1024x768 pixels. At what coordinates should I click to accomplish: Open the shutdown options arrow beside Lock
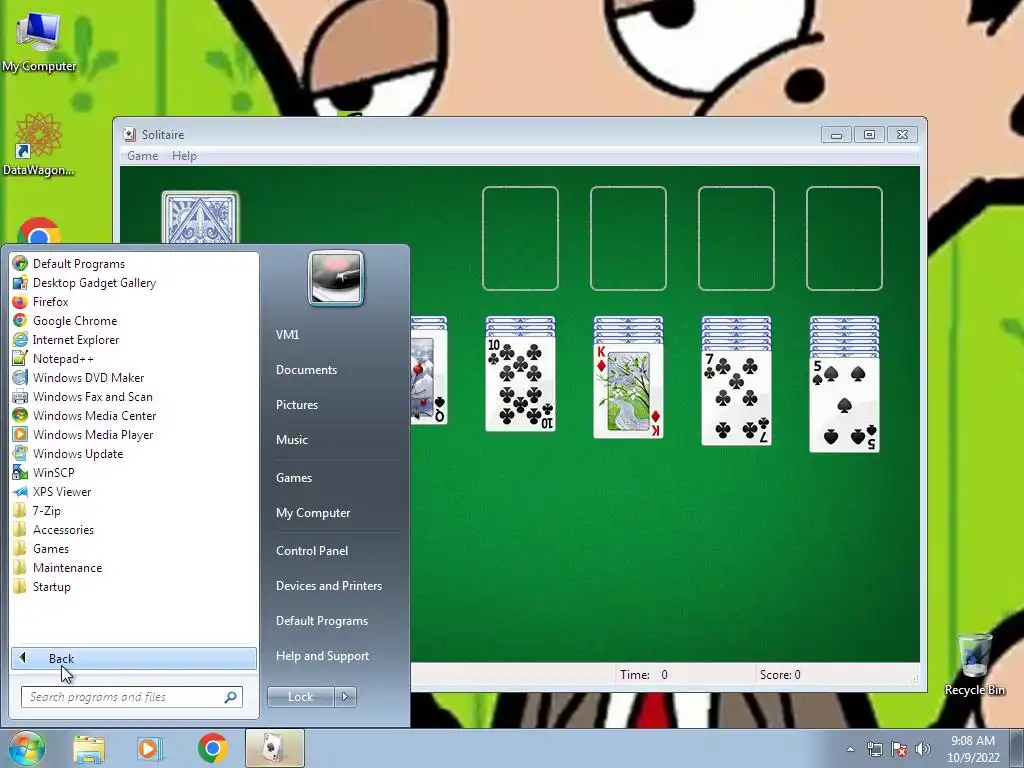coord(345,697)
